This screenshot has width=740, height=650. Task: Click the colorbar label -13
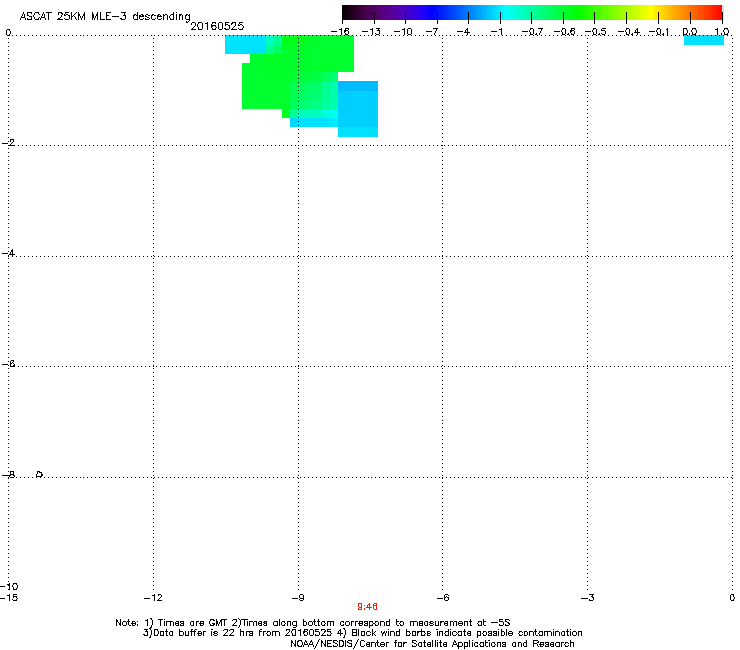371,32
